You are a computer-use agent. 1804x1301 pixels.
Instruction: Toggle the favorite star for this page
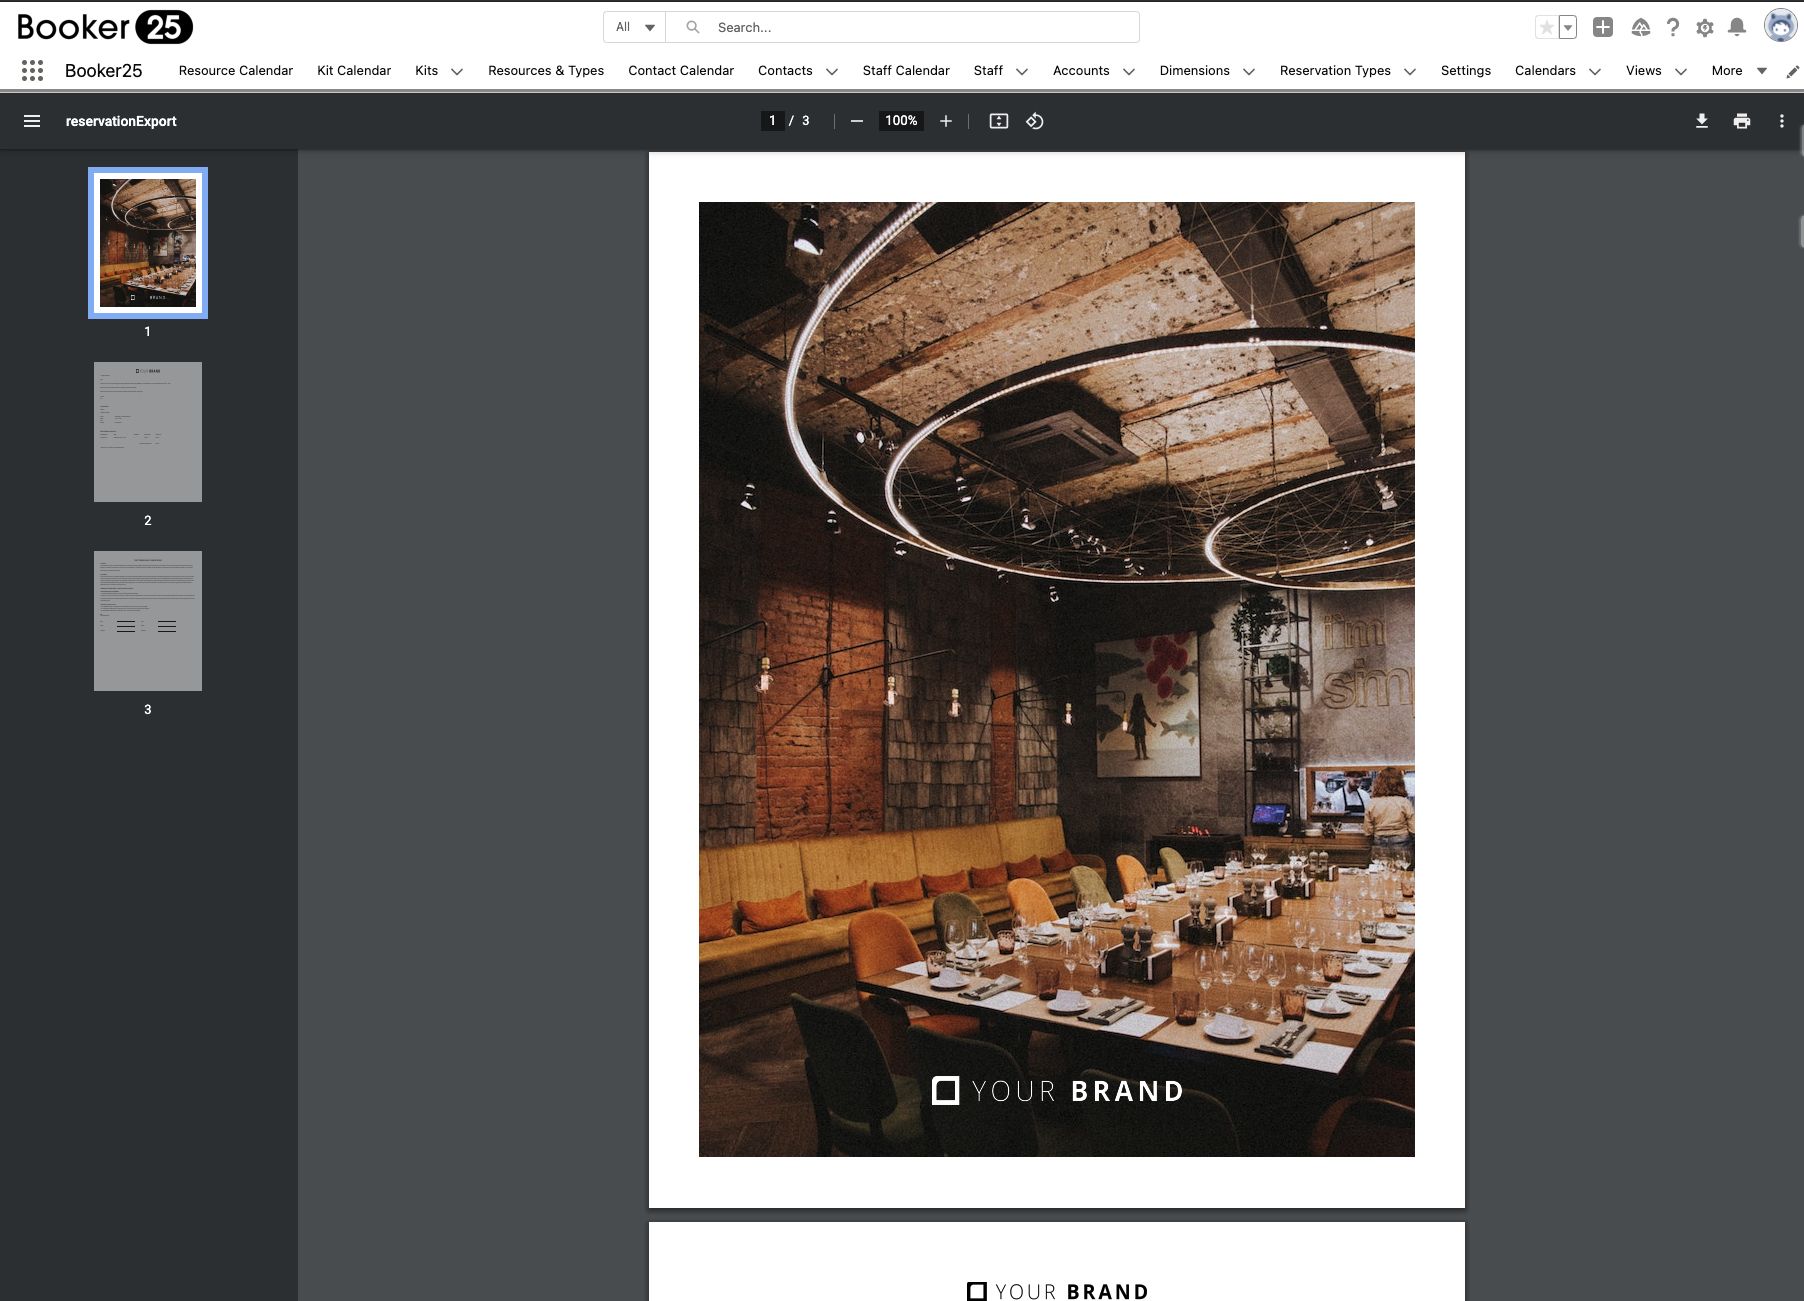1546,27
